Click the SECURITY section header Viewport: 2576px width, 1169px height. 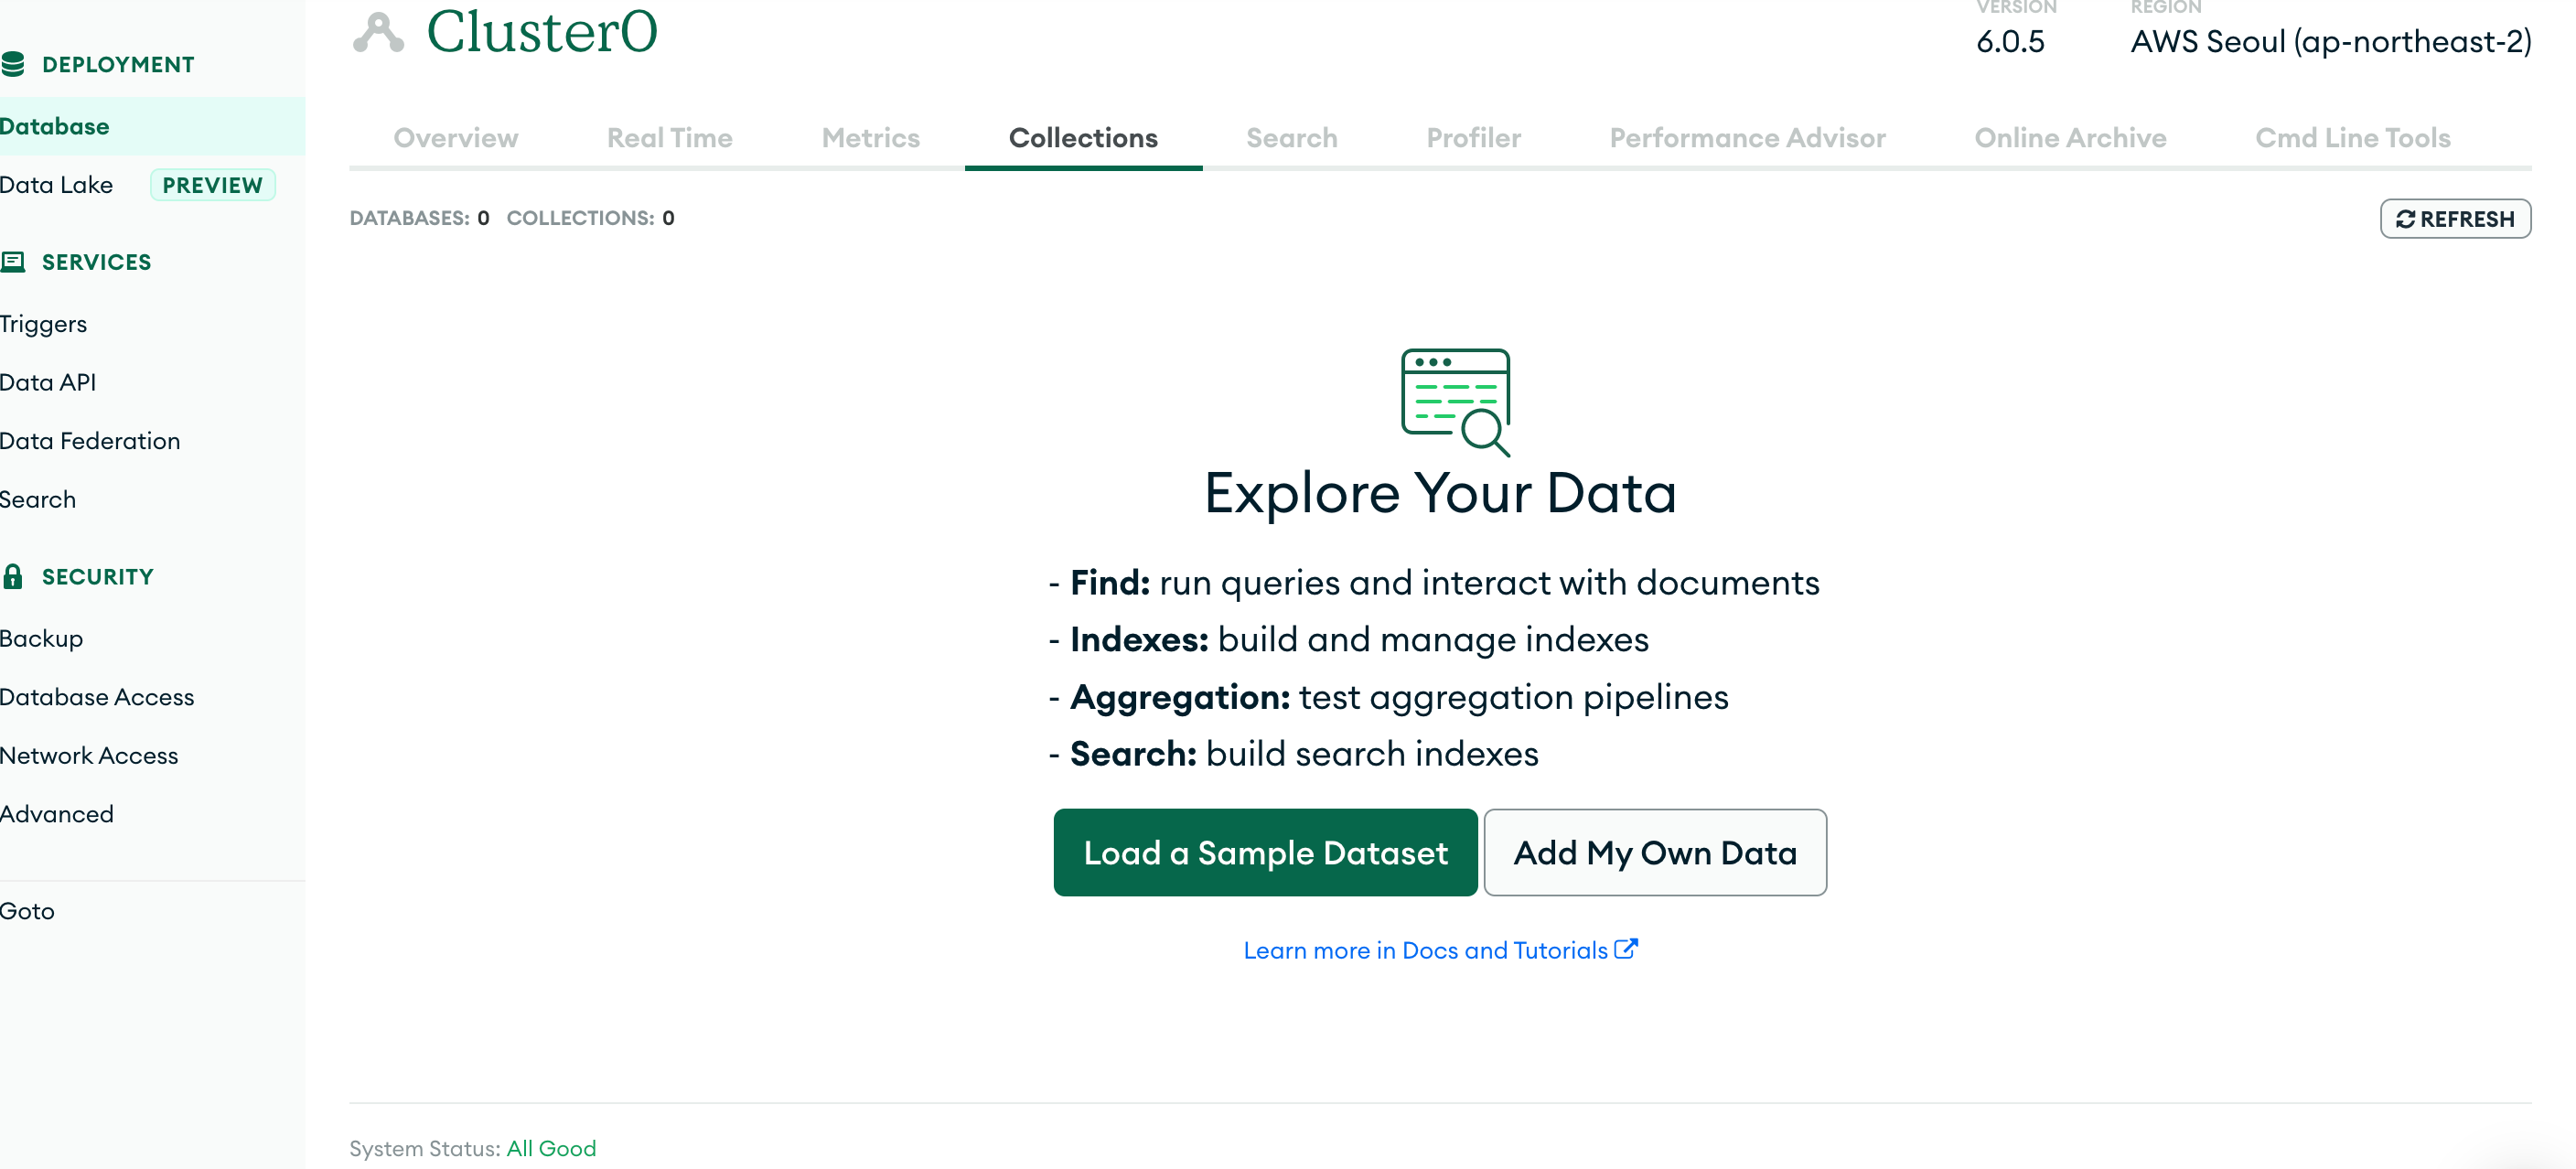pos(97,577)
